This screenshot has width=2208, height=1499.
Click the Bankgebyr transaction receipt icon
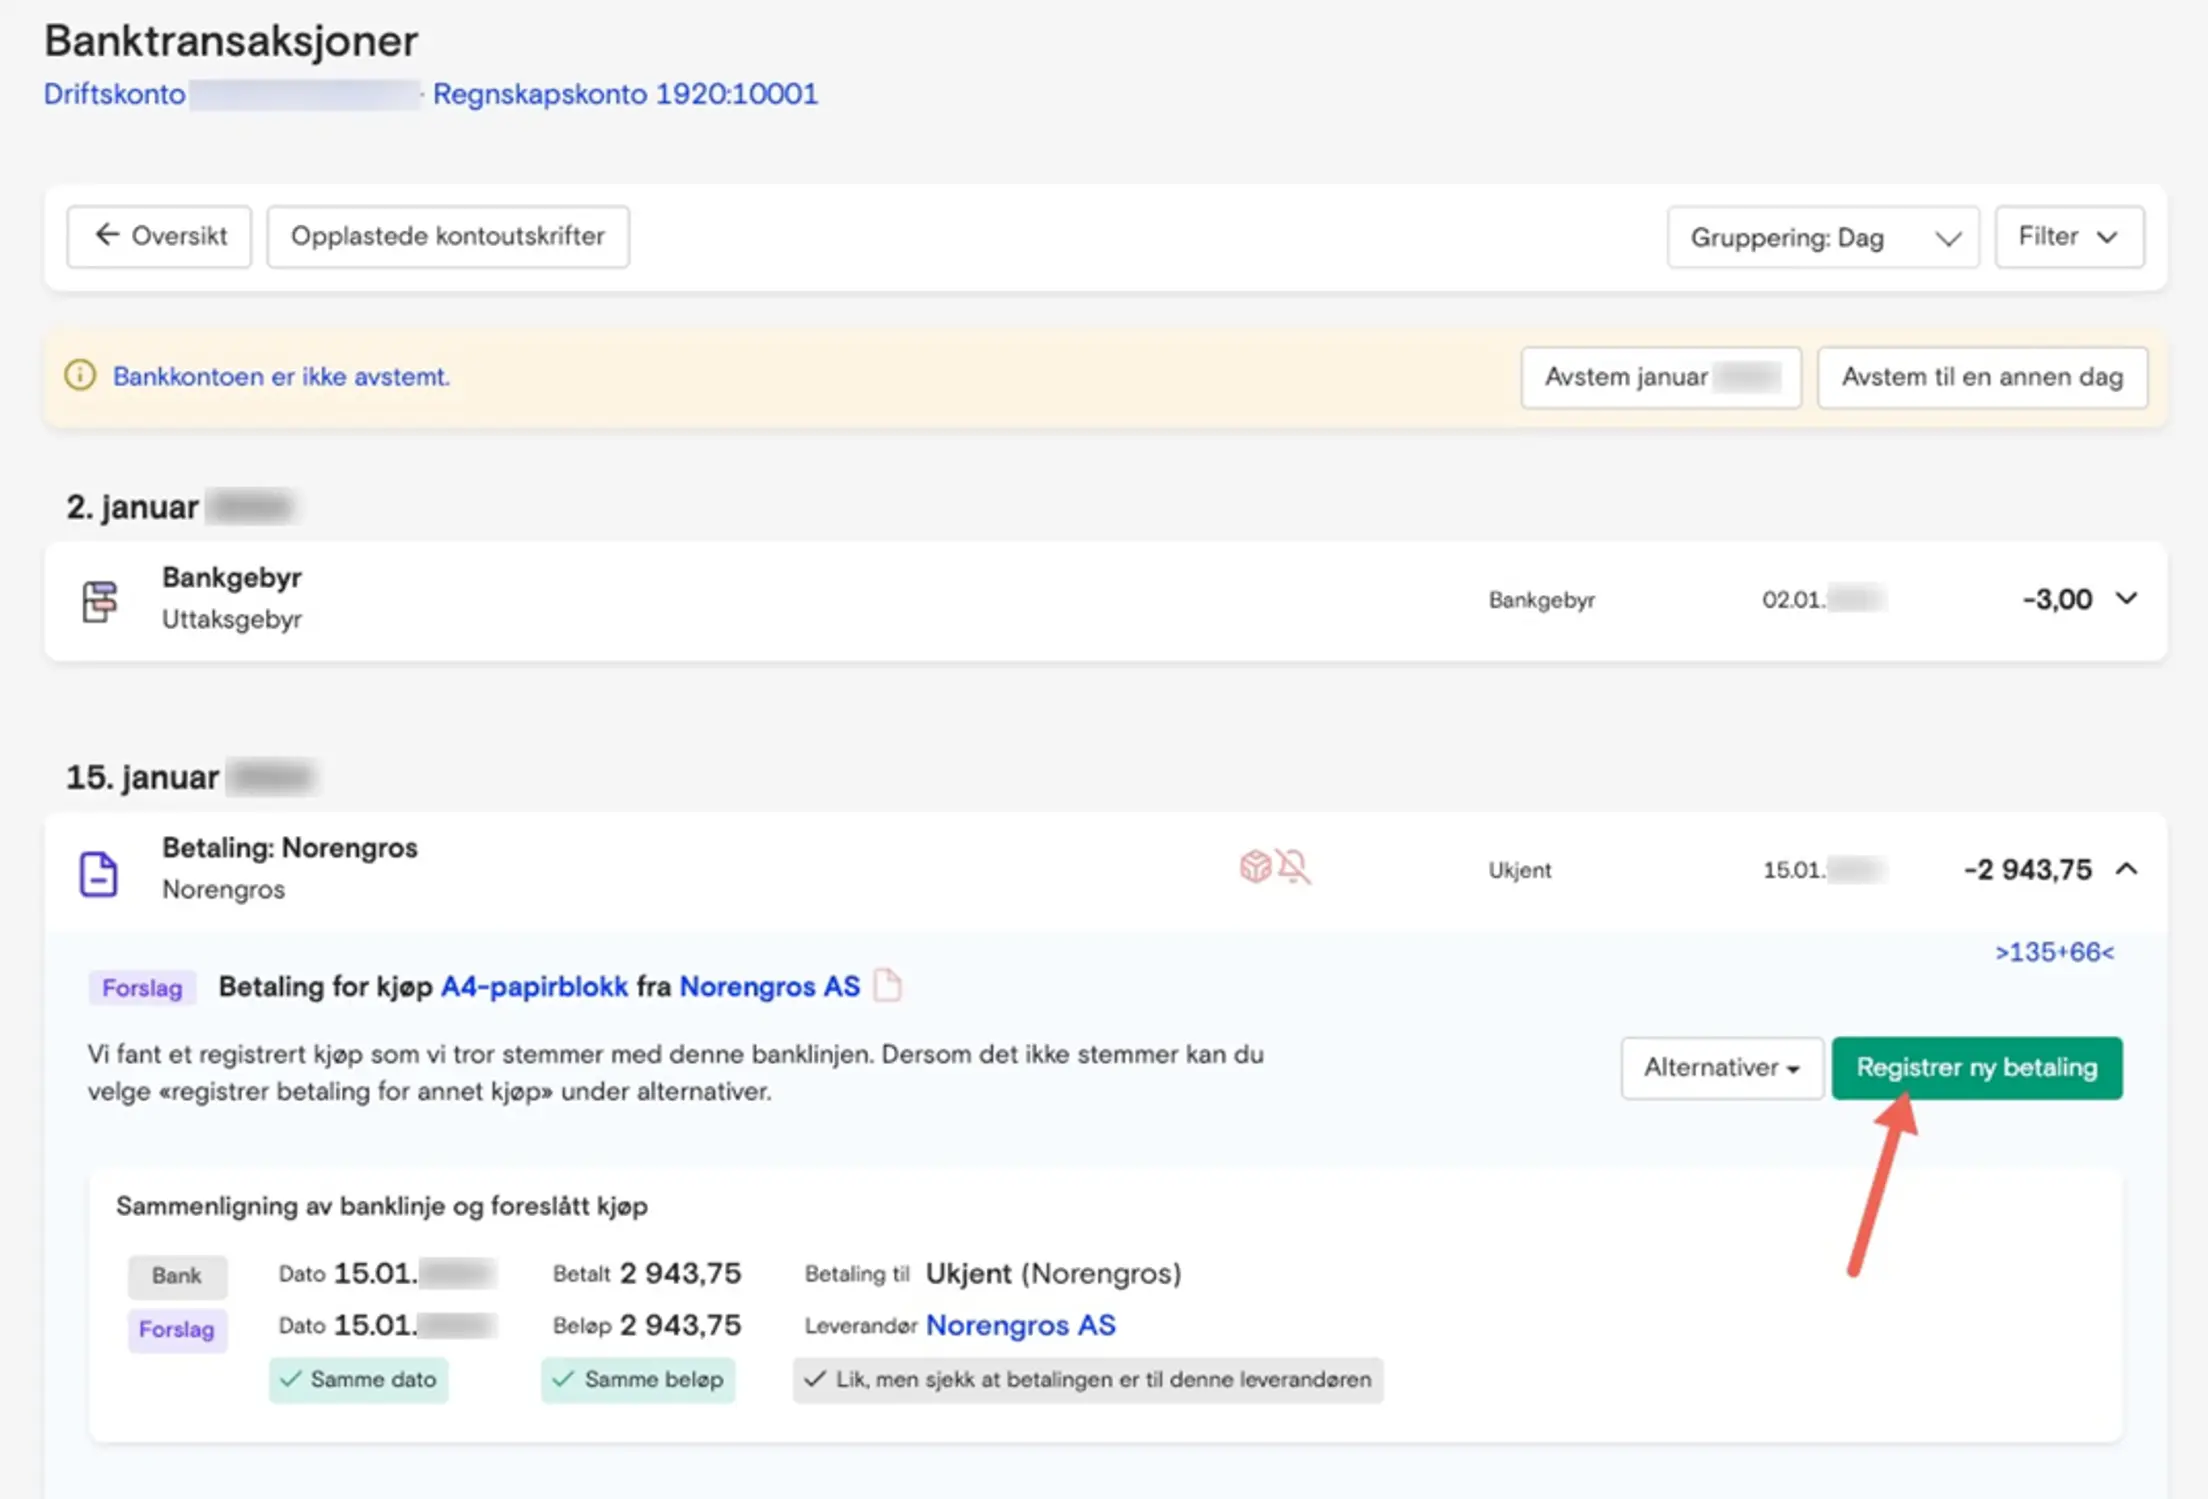coord(99,601)
